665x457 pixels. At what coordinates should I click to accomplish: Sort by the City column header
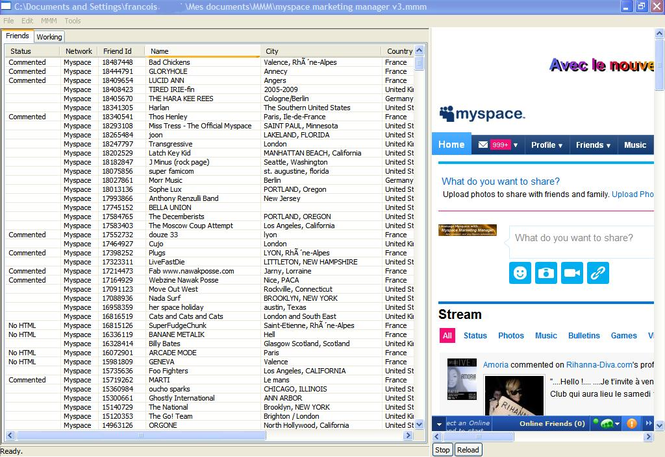pos(320,51)
